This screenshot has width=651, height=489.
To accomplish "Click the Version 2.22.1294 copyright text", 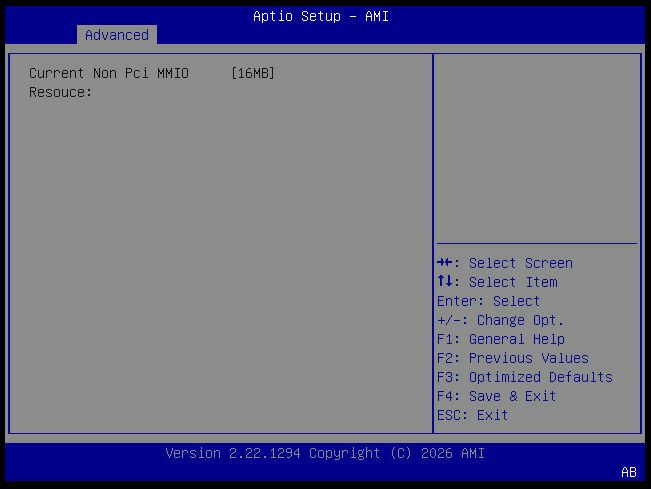I will pos(325,453).
